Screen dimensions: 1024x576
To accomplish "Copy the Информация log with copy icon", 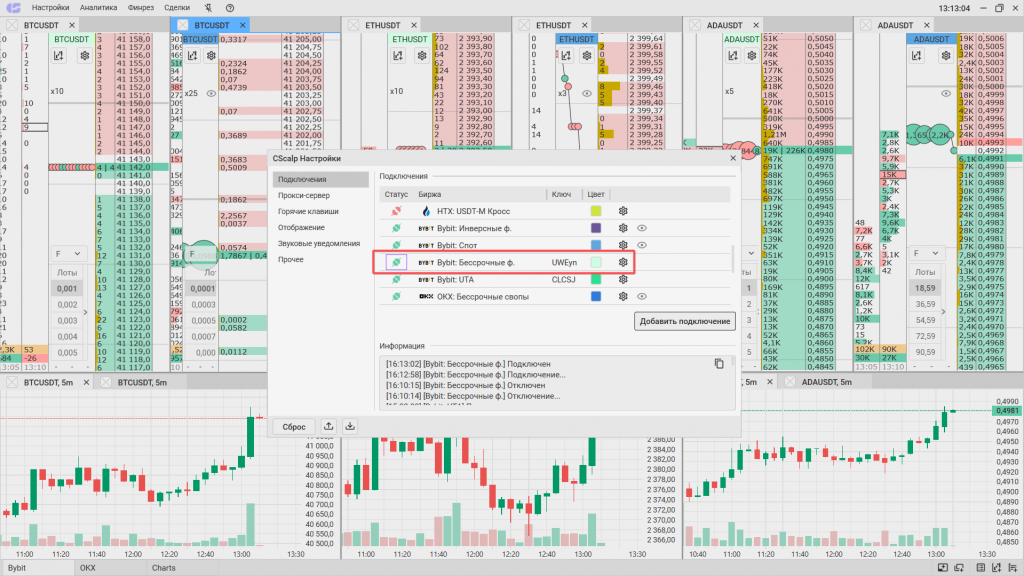I will tap(718, 364).
